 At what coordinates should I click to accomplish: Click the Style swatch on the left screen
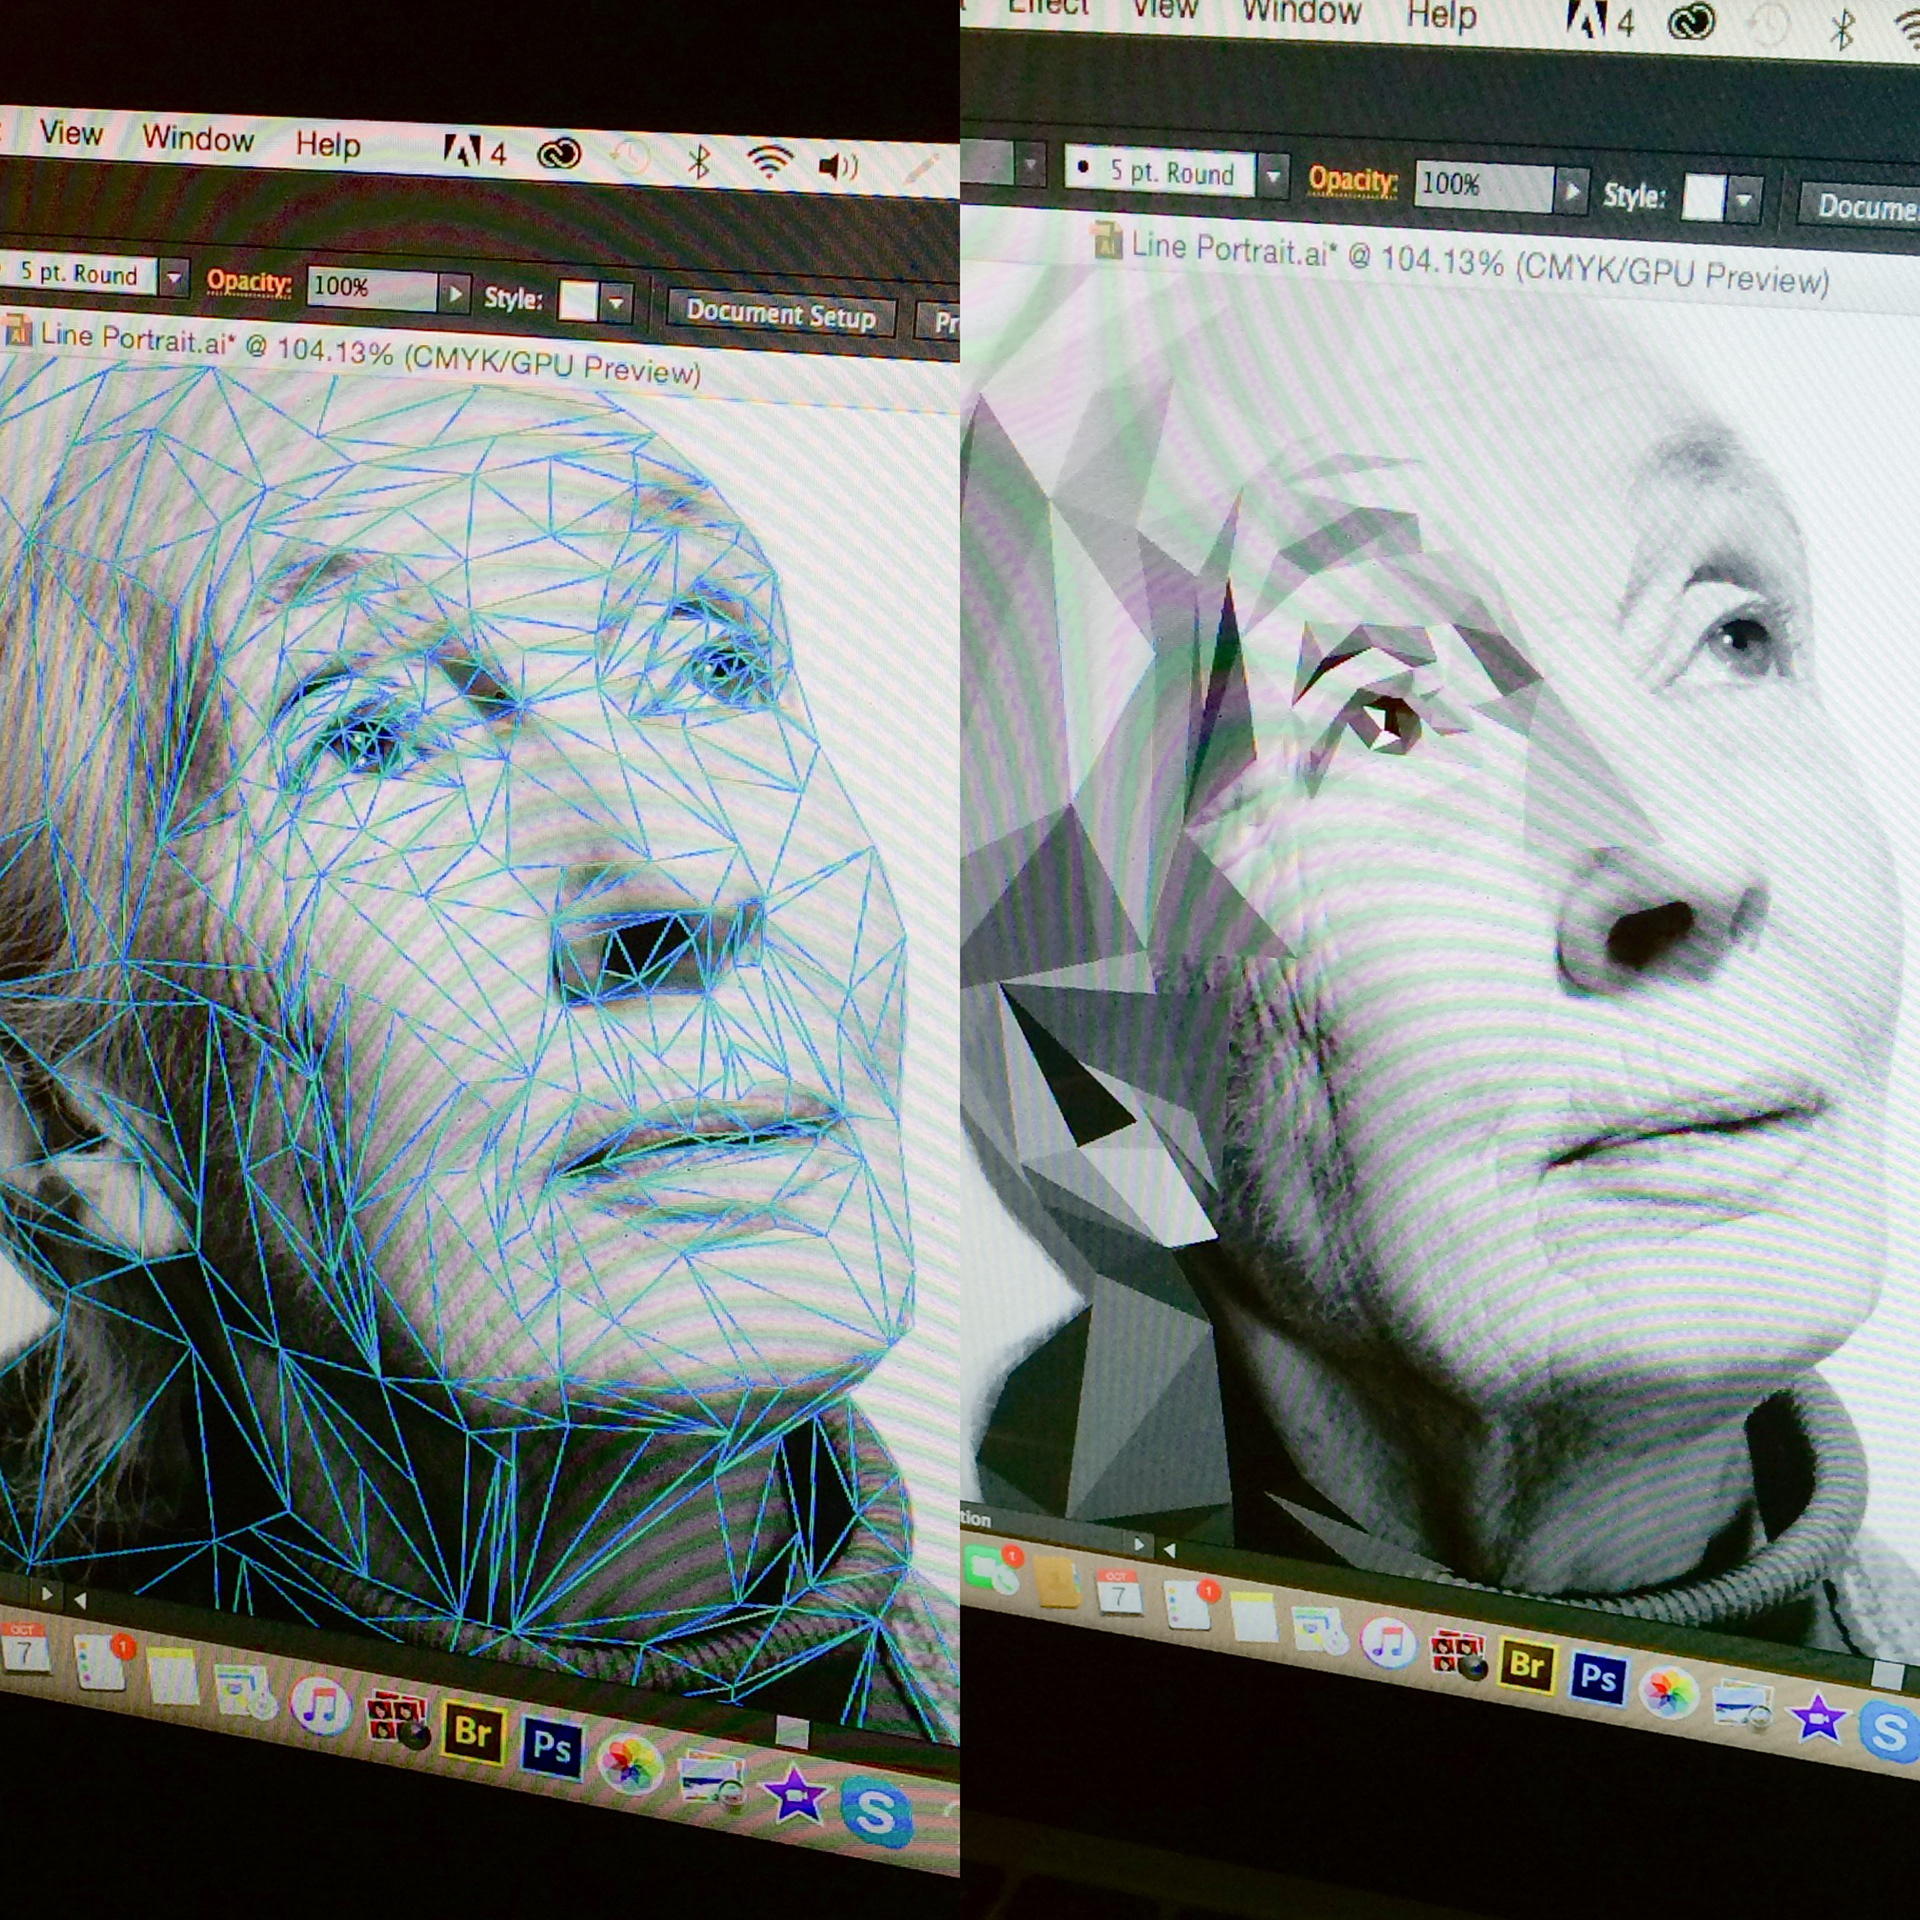[578, 300]
